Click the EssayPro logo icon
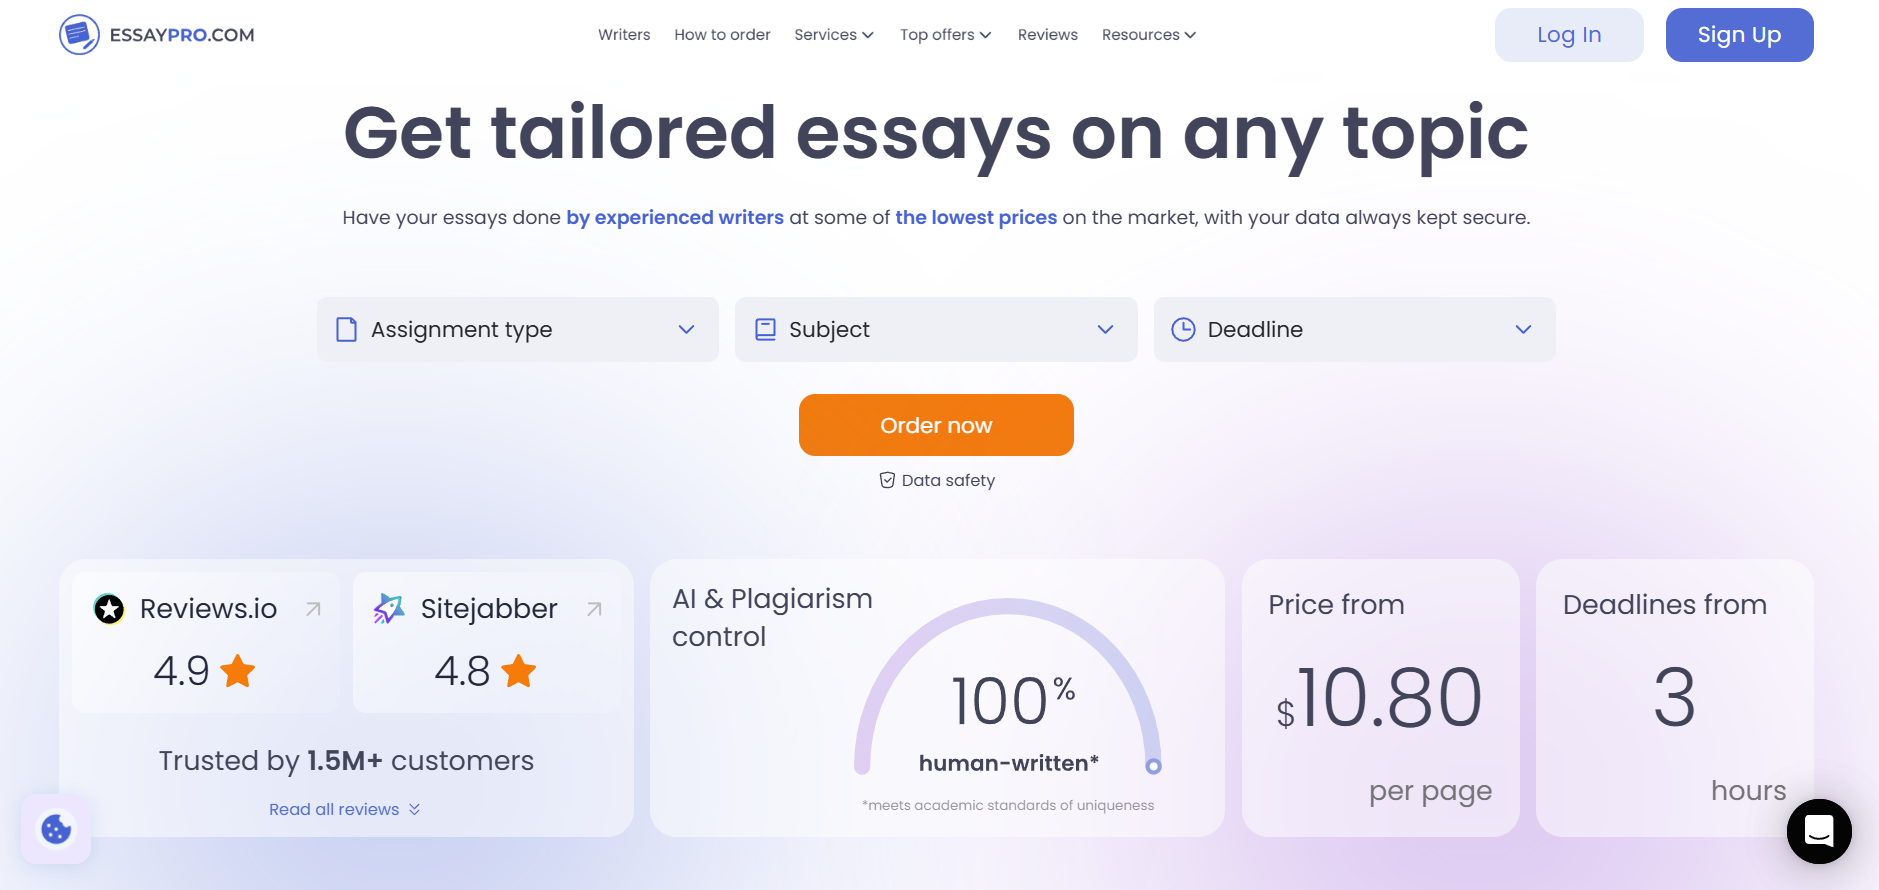This screenshot has width=1879, height=890. click(x=79, y=35)
